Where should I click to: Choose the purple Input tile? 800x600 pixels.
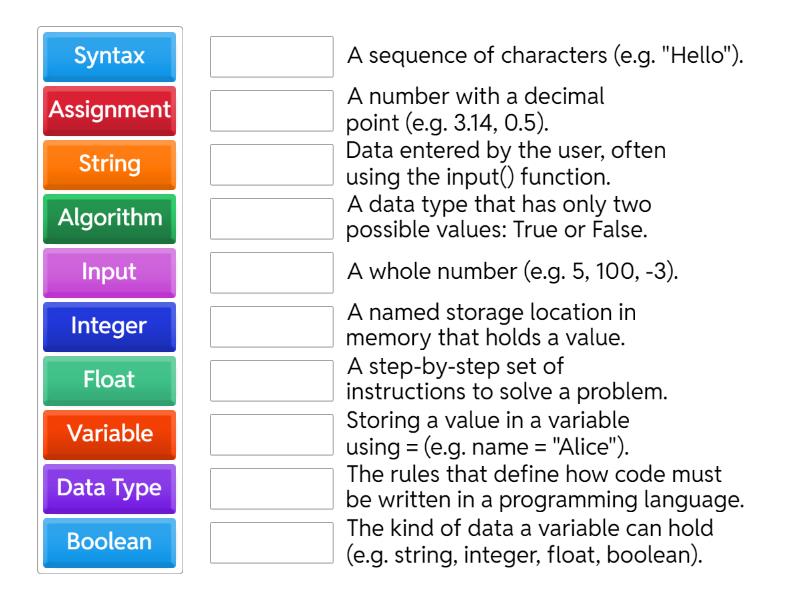[109, 273]
